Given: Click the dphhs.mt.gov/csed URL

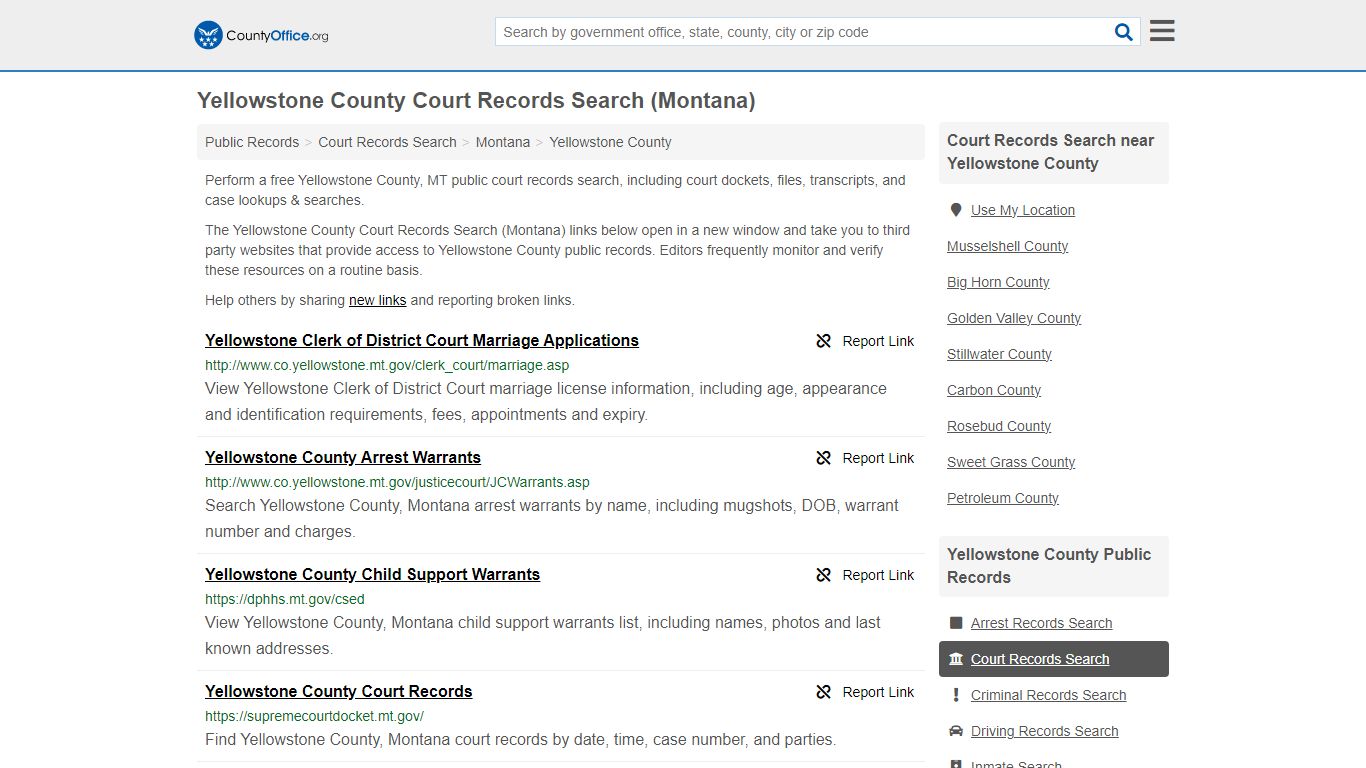Looking at the screenshot, I should pyautogui.click(x=285, y=599).
